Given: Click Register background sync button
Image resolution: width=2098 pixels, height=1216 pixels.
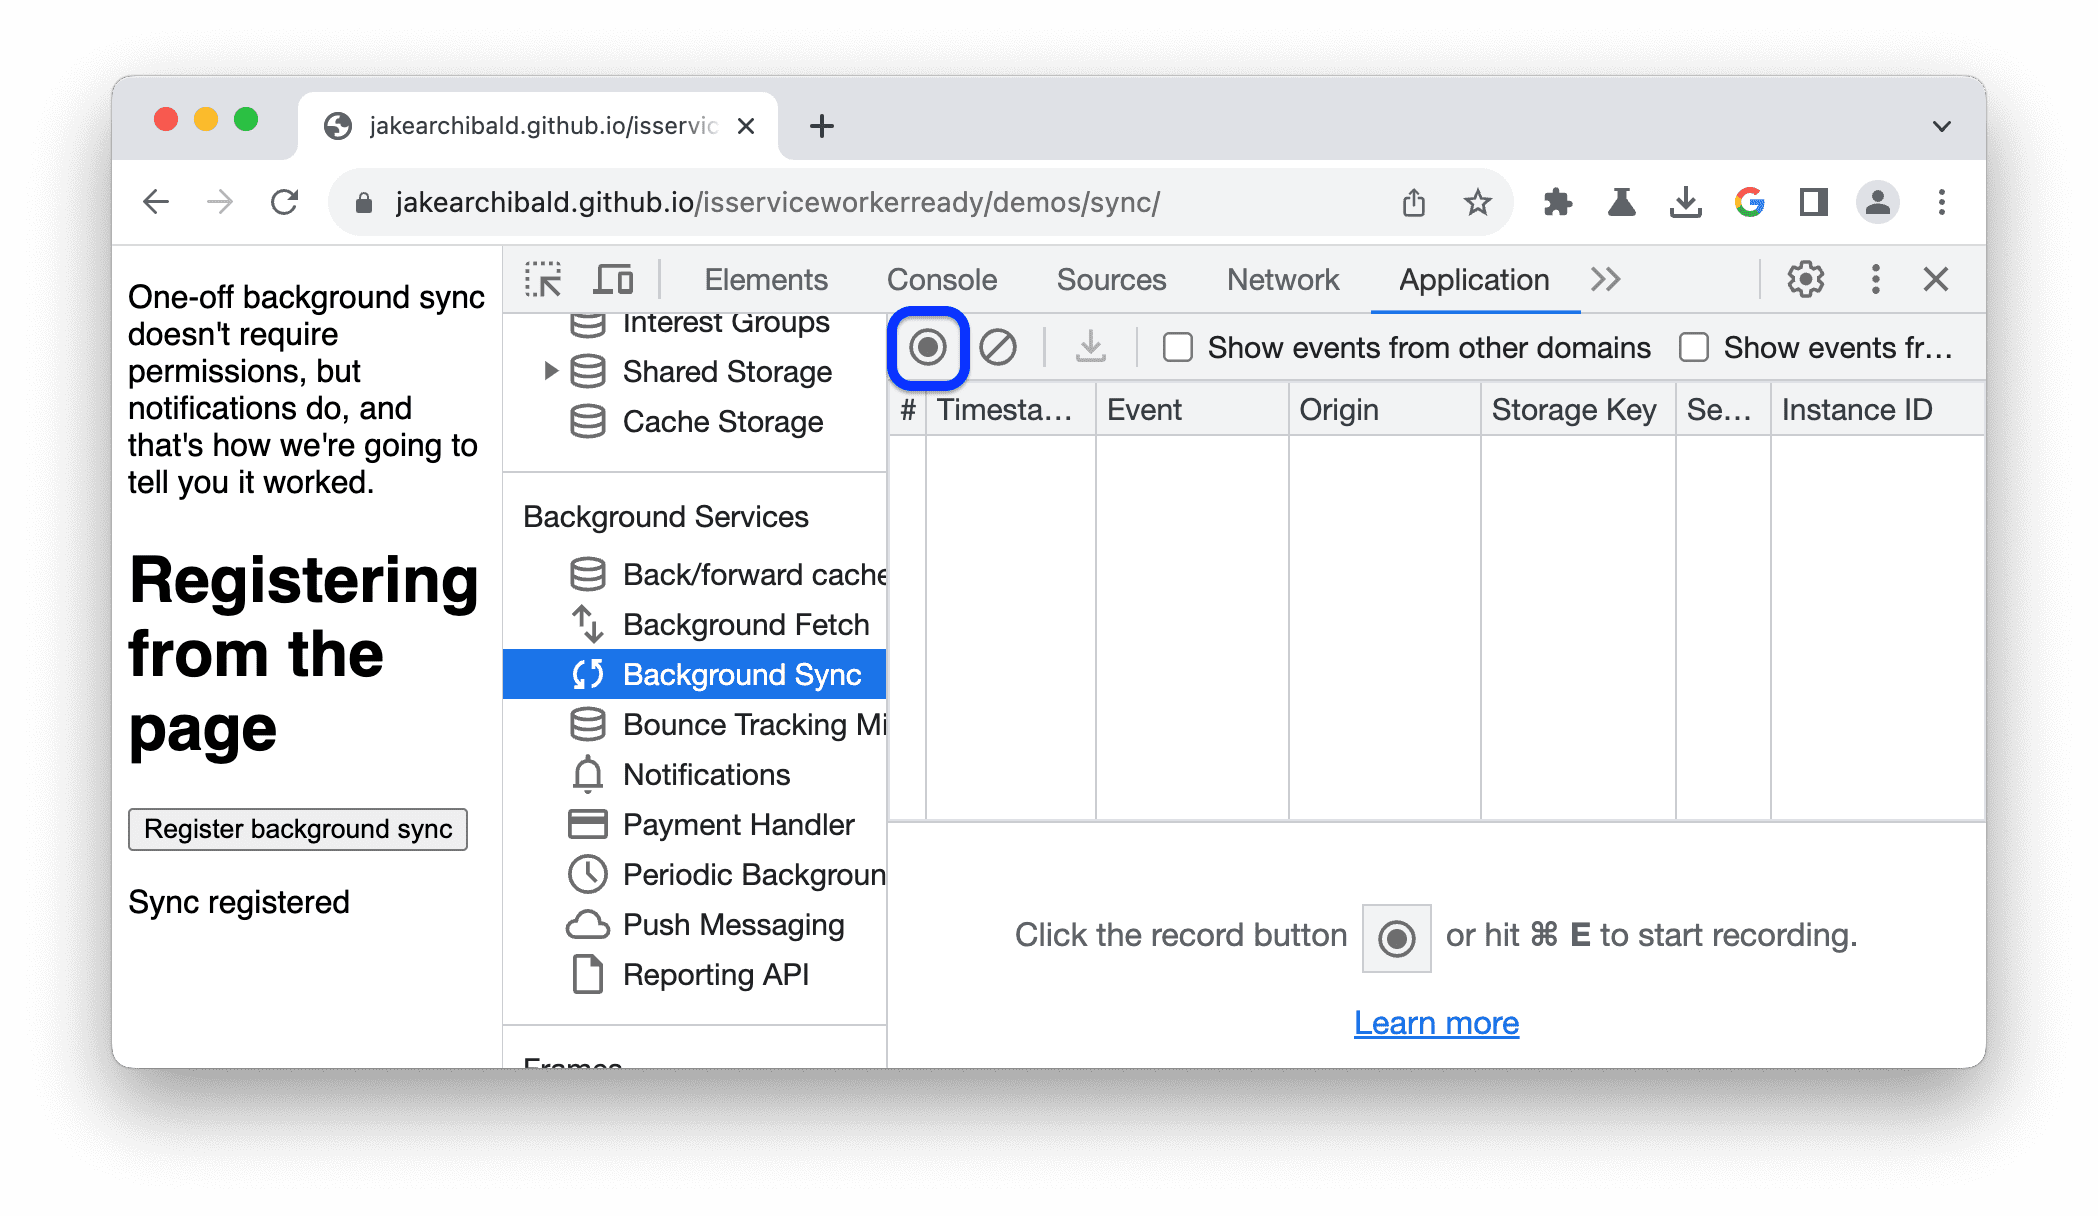Looking at the screenshot, I should point(300,829).
